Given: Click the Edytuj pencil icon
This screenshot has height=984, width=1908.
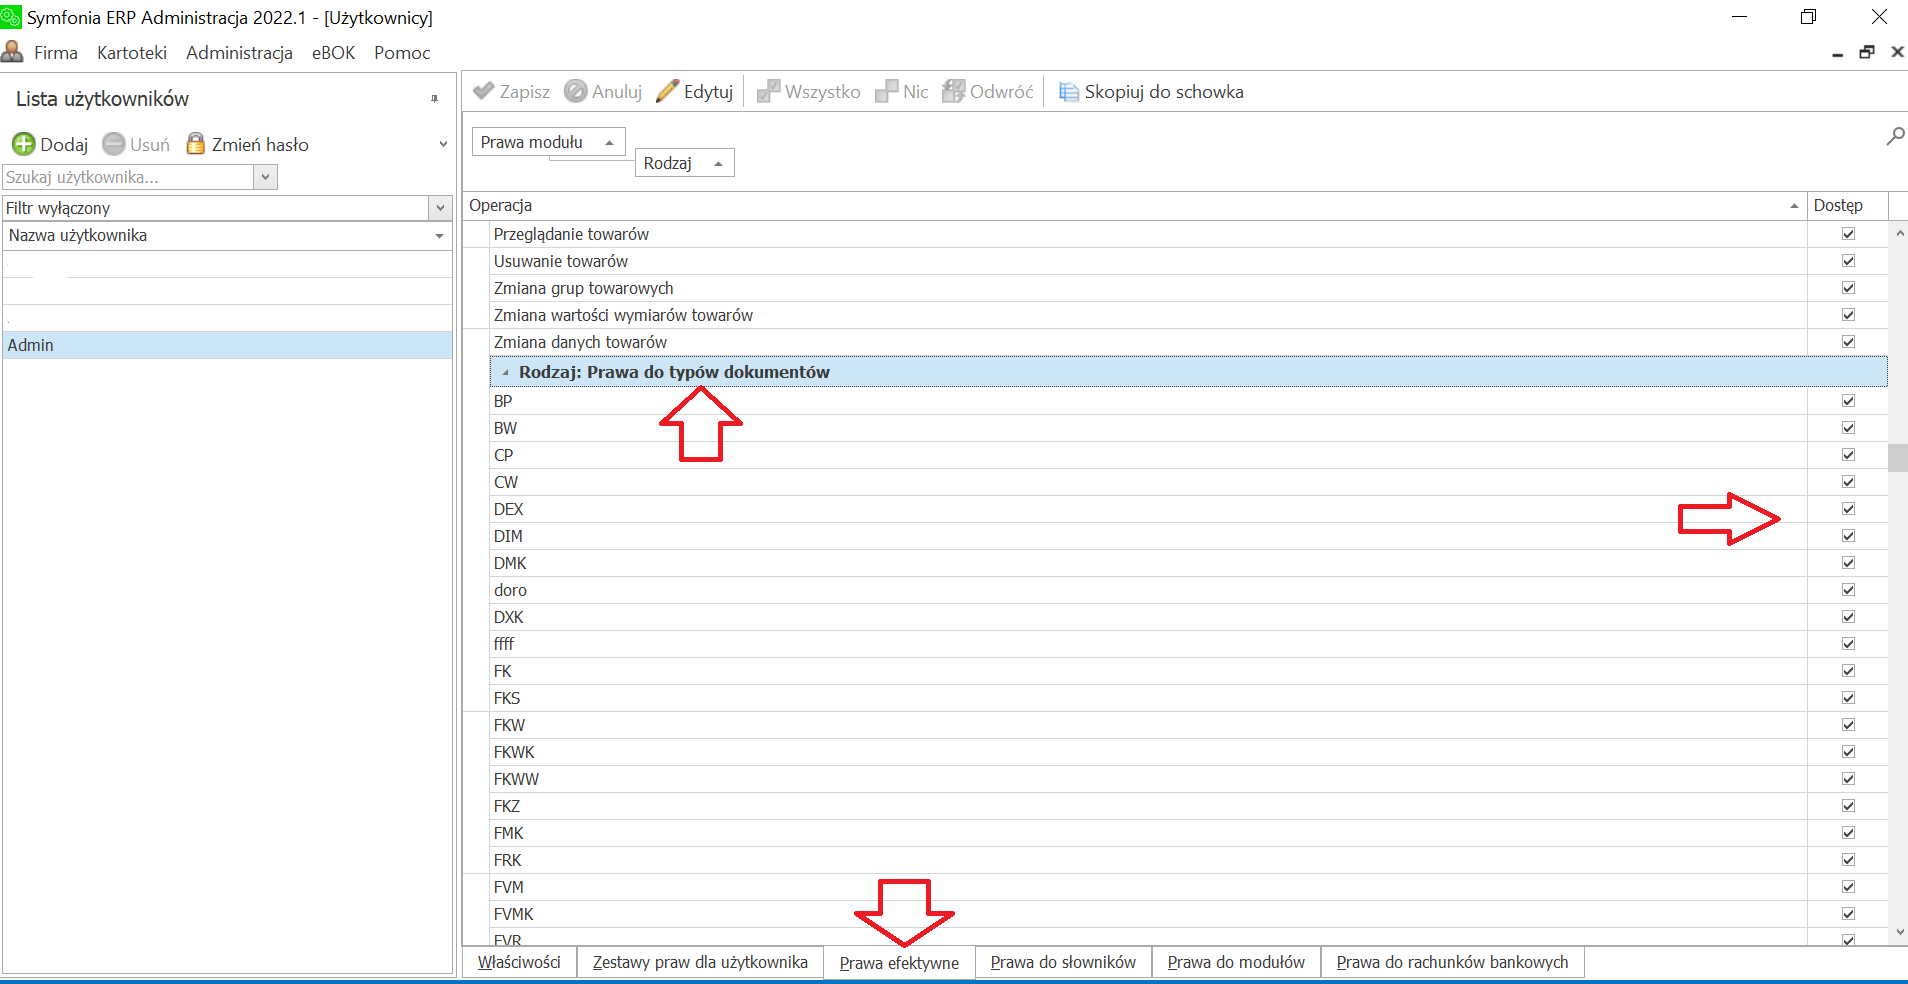Looking at the screenshot, I should [x=667, y=91].
